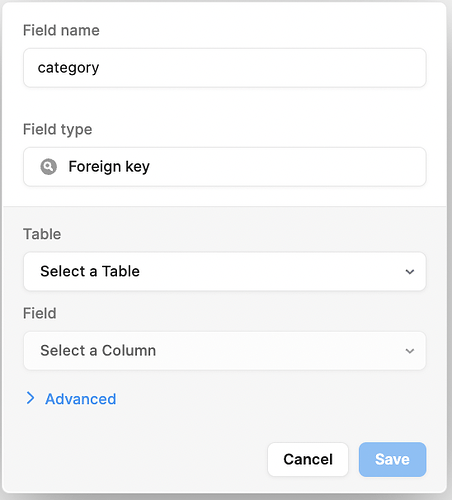The height and width of the screenshot is (500, 452).
Task: Click the Cancel button
Action: point(308,459)
